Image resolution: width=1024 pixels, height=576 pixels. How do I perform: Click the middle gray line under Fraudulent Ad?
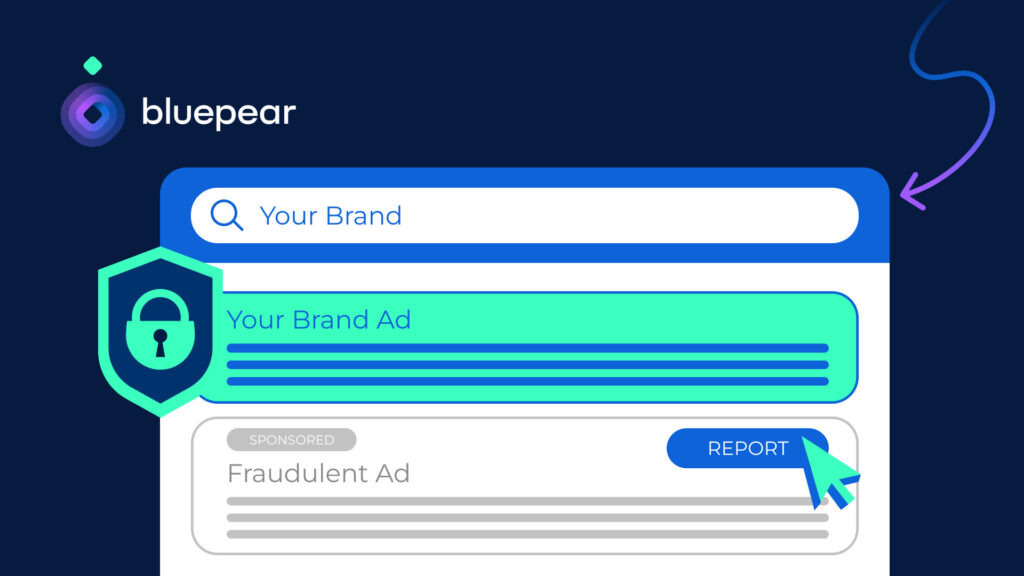pyautogui.click(x=527, y=517)
